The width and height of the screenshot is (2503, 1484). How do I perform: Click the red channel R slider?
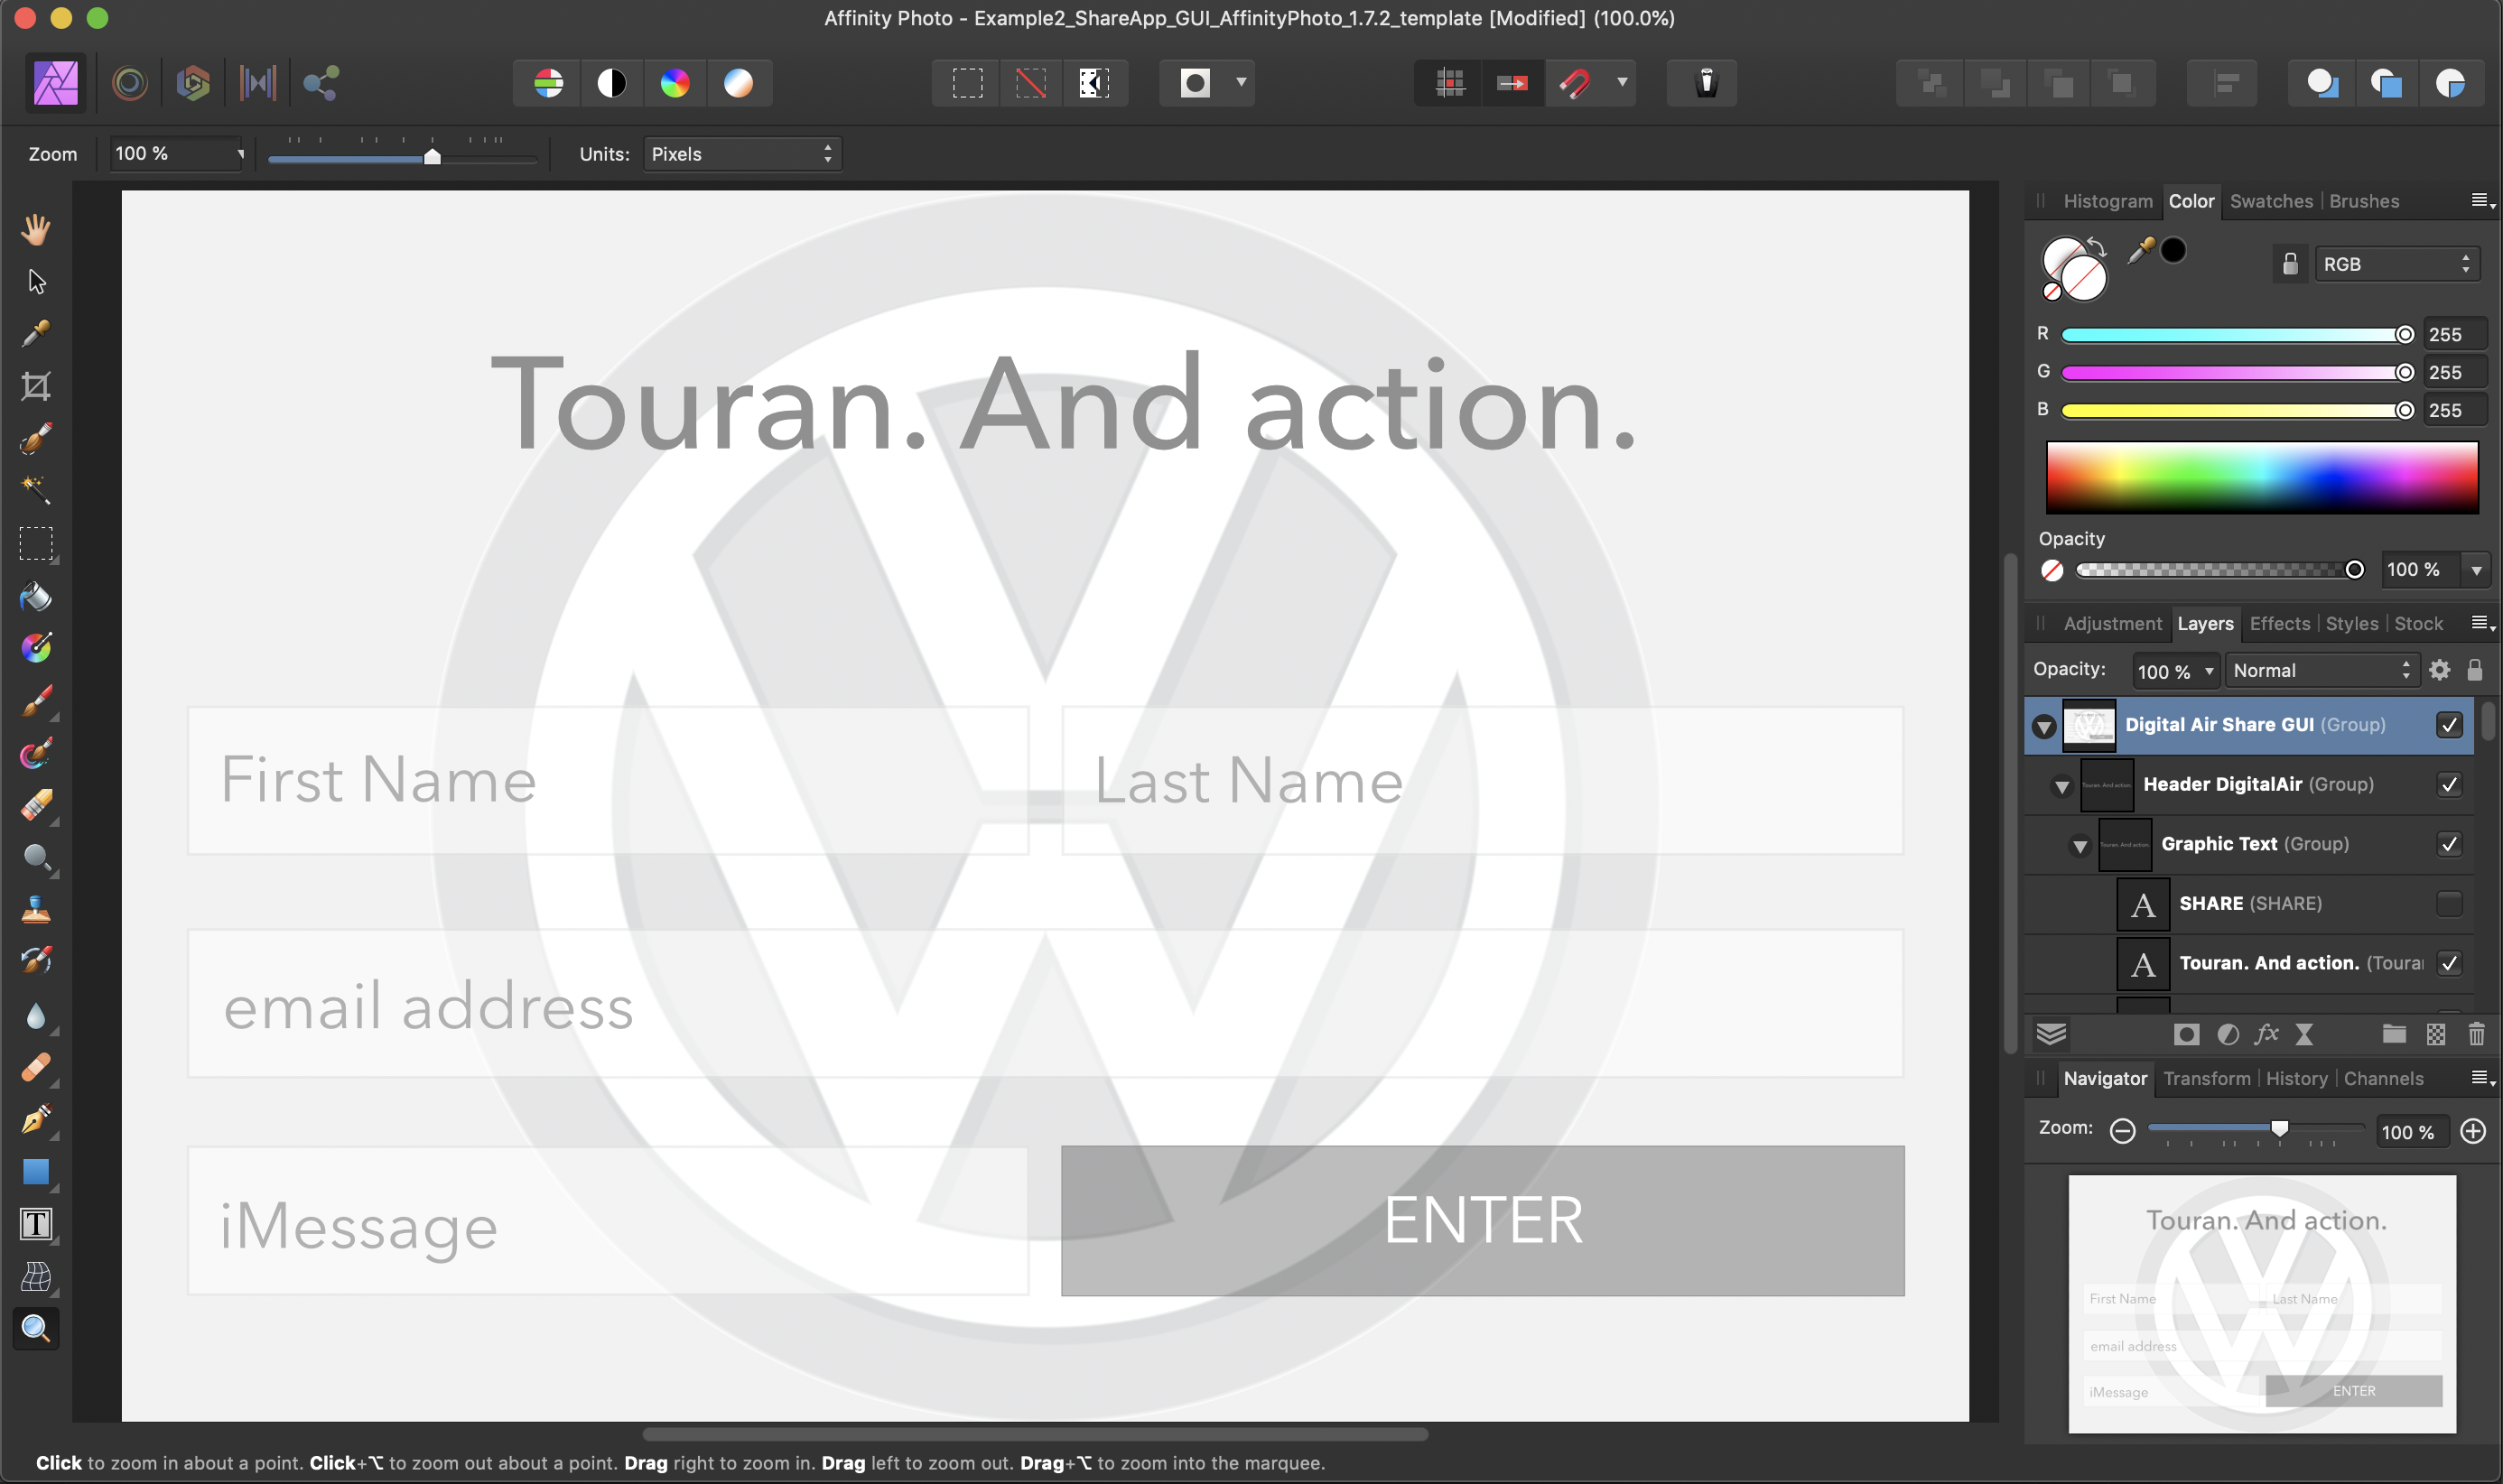(x=2232, y=335)
